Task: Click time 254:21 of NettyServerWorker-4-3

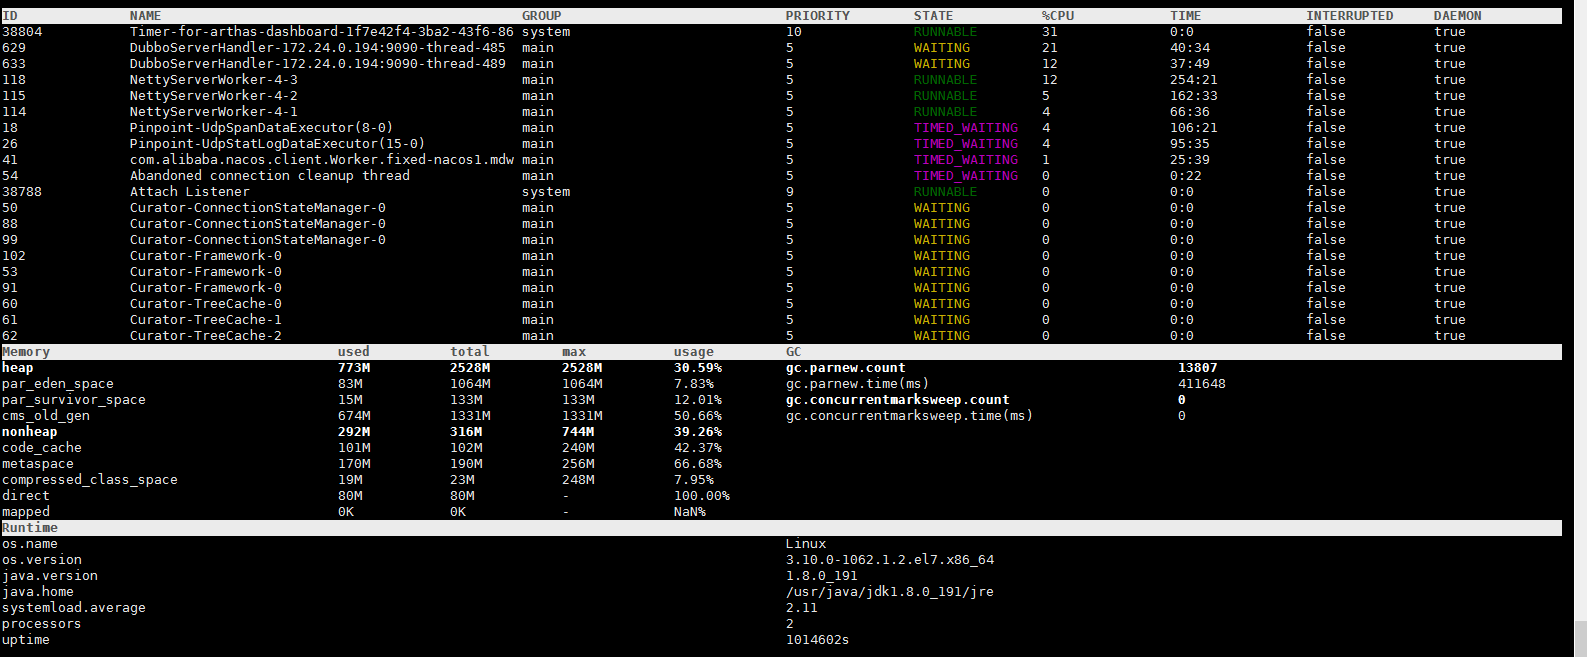Action: (x=1193, y=80)
